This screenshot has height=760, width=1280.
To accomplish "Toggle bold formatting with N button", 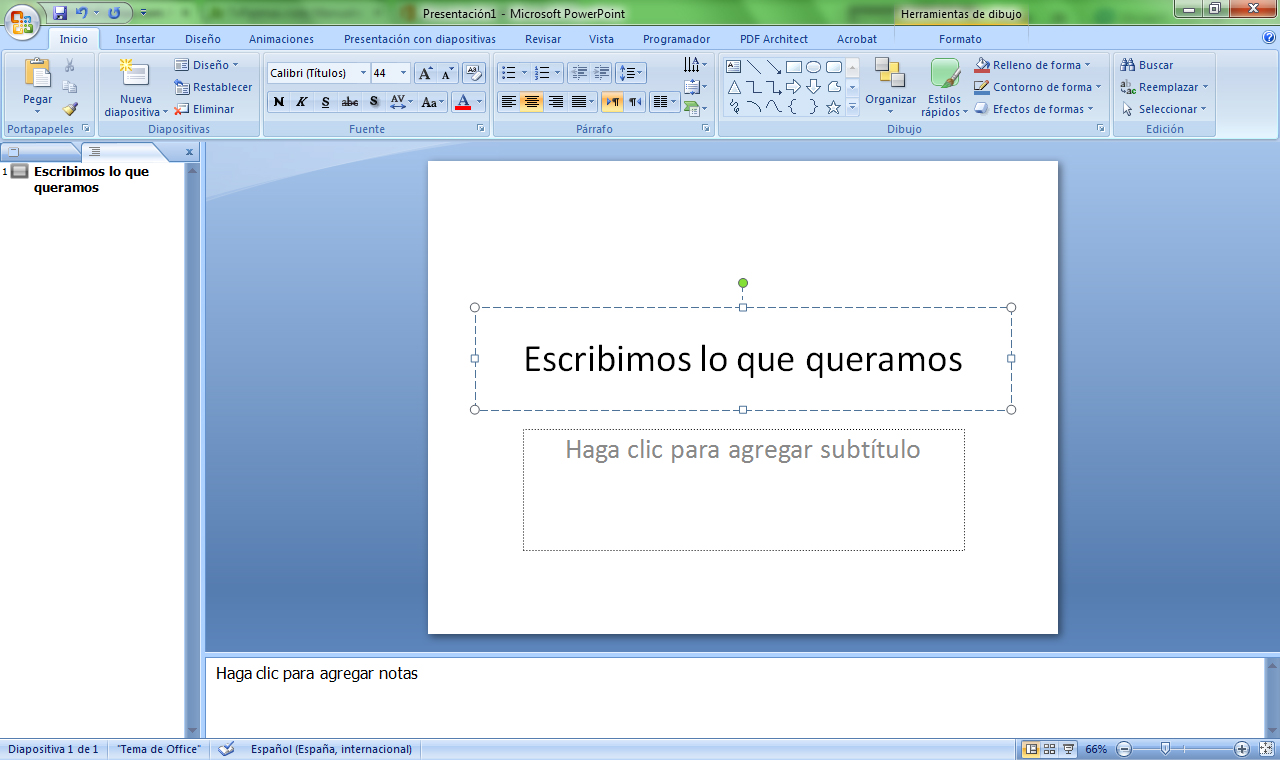I will [x=279, y=102].
